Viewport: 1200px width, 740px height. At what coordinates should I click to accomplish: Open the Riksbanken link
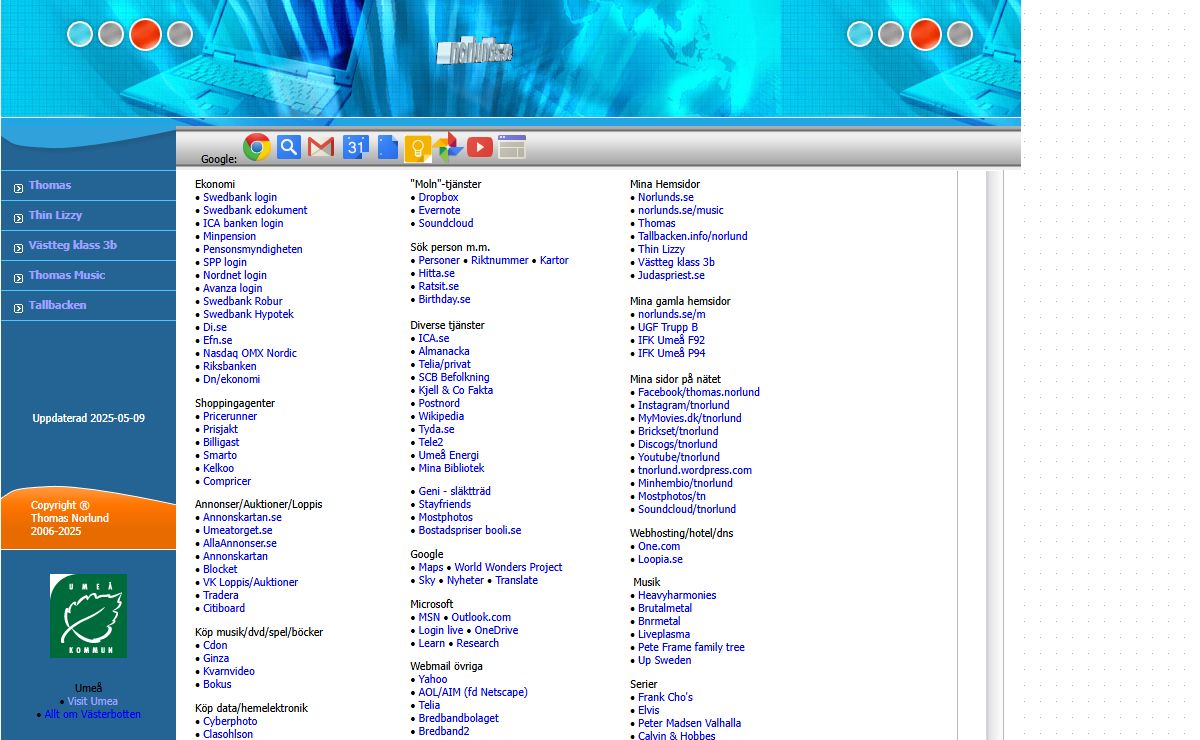tap(230, 367)
